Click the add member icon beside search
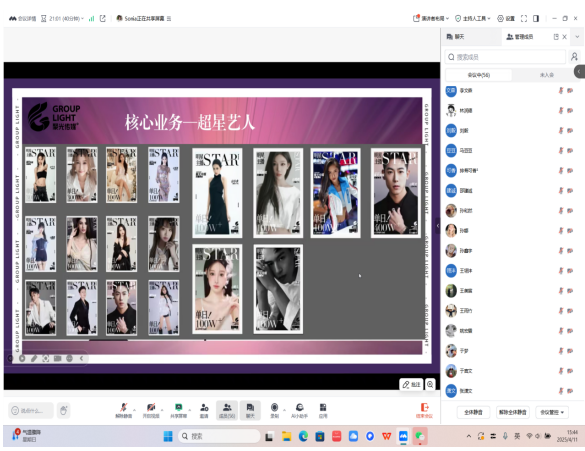This screenshot has height=451, width=585. pyautogui.click(x=575, y=57)
